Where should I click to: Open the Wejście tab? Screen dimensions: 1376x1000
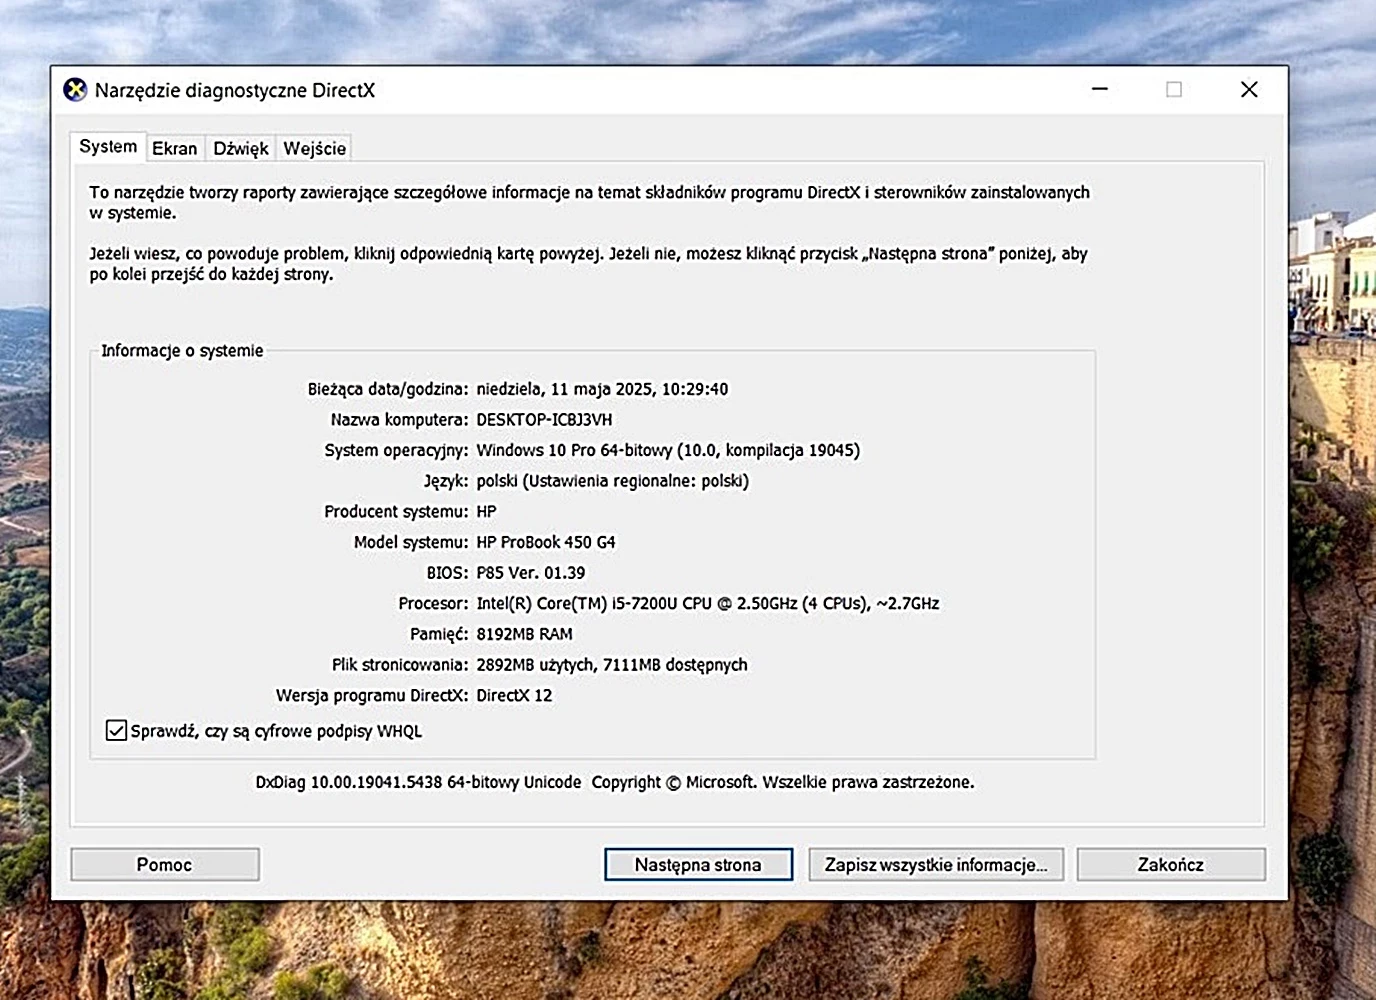click(314, 148)
